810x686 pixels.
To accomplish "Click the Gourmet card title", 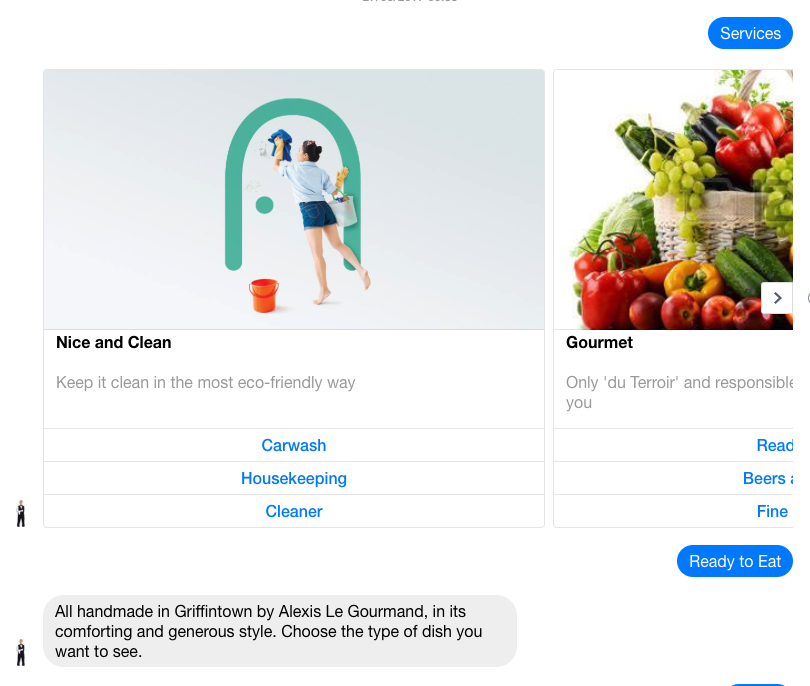I will coord(599,342).
